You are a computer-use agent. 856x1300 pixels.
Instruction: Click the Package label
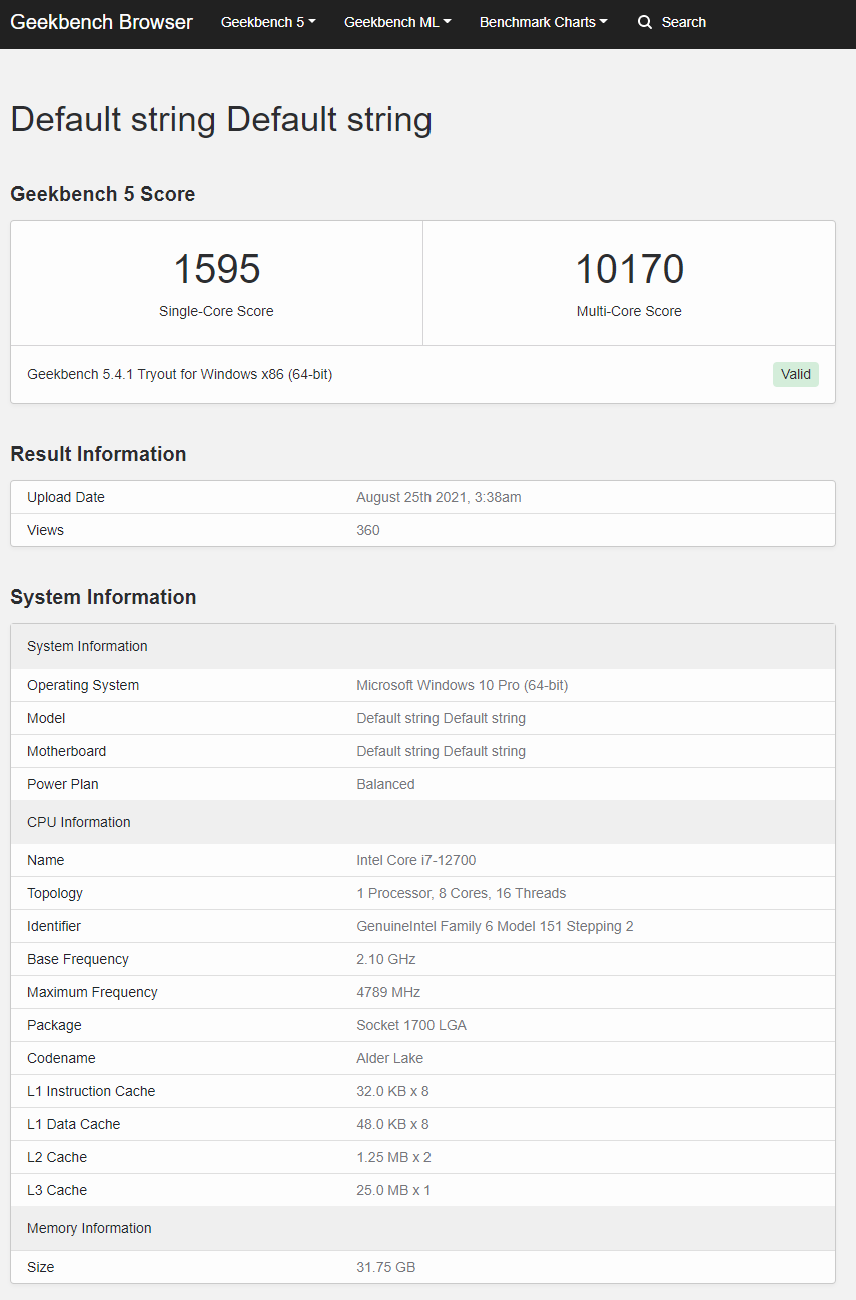[54, 1025]
